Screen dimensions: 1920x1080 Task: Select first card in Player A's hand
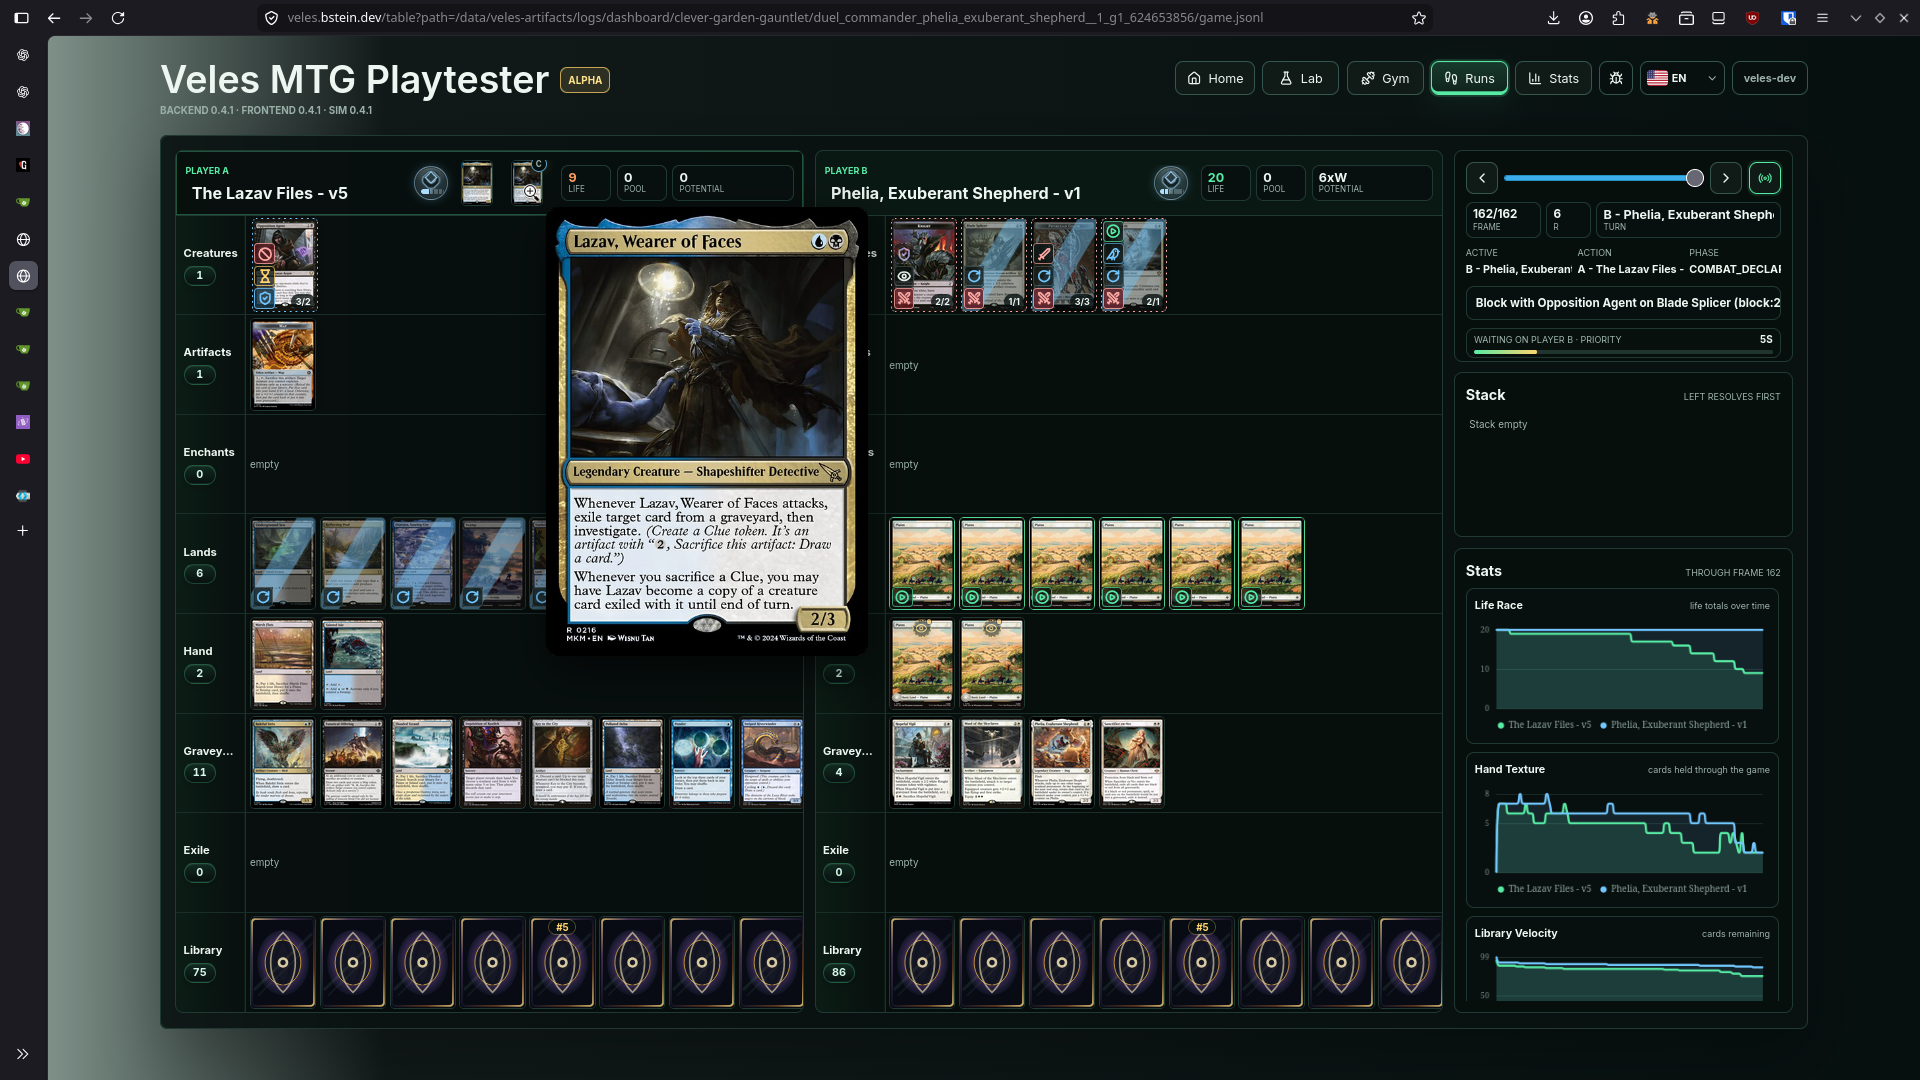(x=283, y=664)
